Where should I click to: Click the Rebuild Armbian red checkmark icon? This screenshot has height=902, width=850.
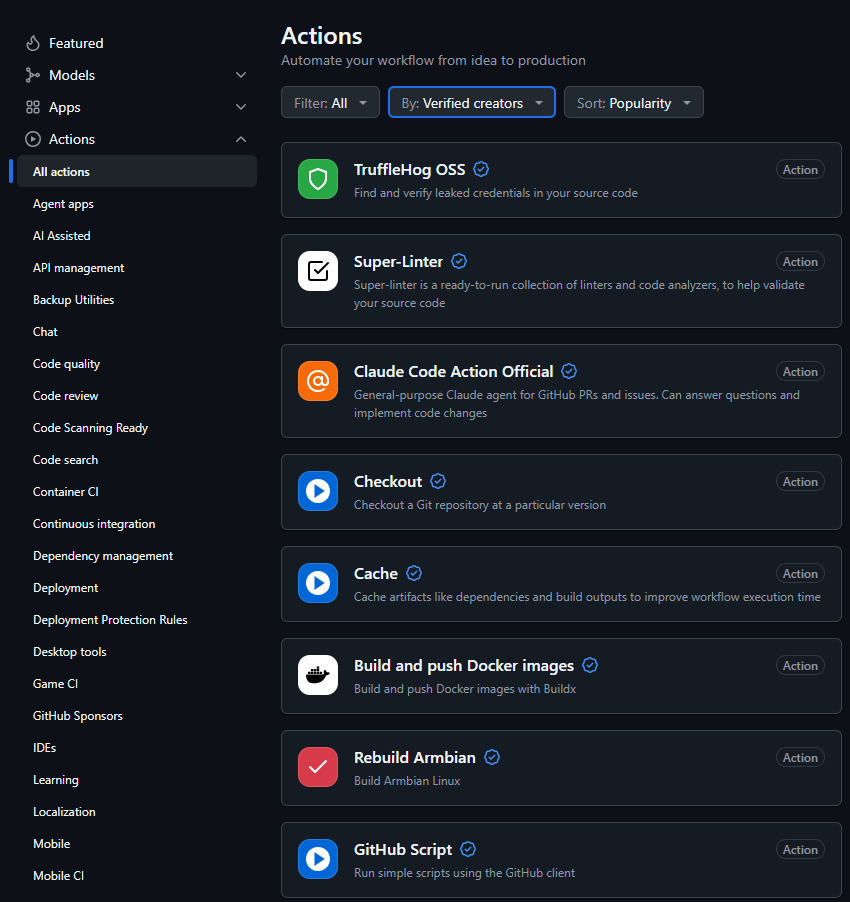[x=318, y=767]
